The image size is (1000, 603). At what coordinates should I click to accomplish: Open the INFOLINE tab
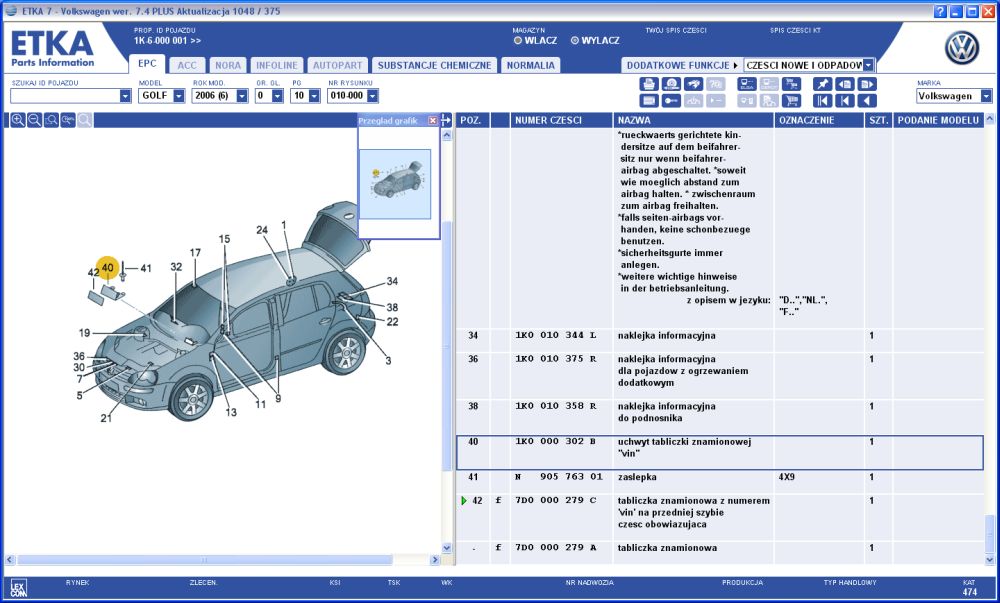click(277, 65)
